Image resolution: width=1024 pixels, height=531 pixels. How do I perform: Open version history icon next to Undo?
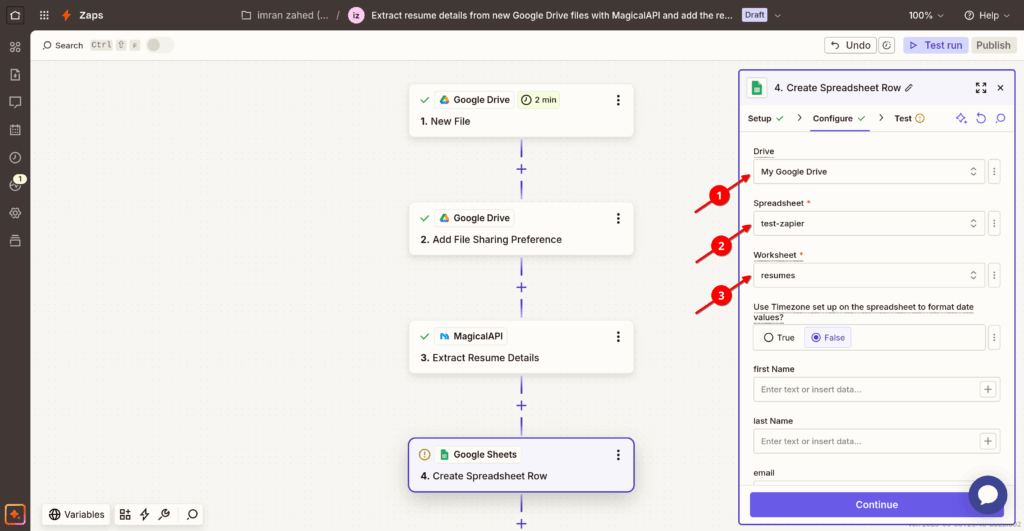886,45
